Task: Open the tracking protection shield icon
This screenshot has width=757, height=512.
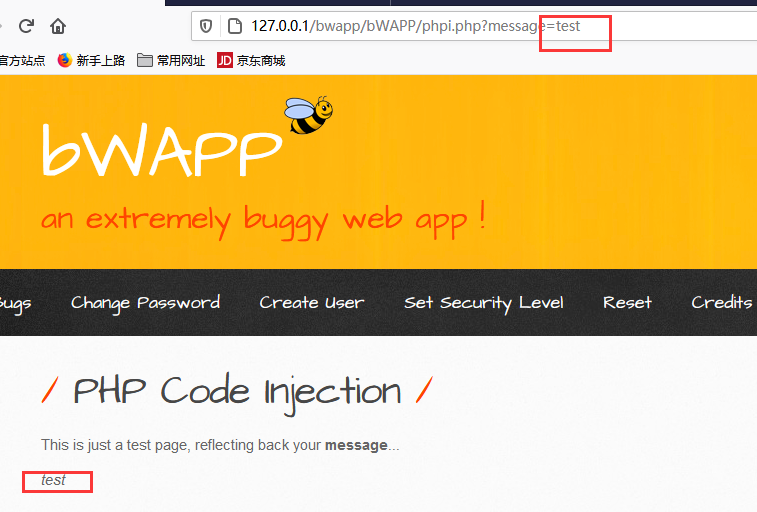Action: pos(206,26)
